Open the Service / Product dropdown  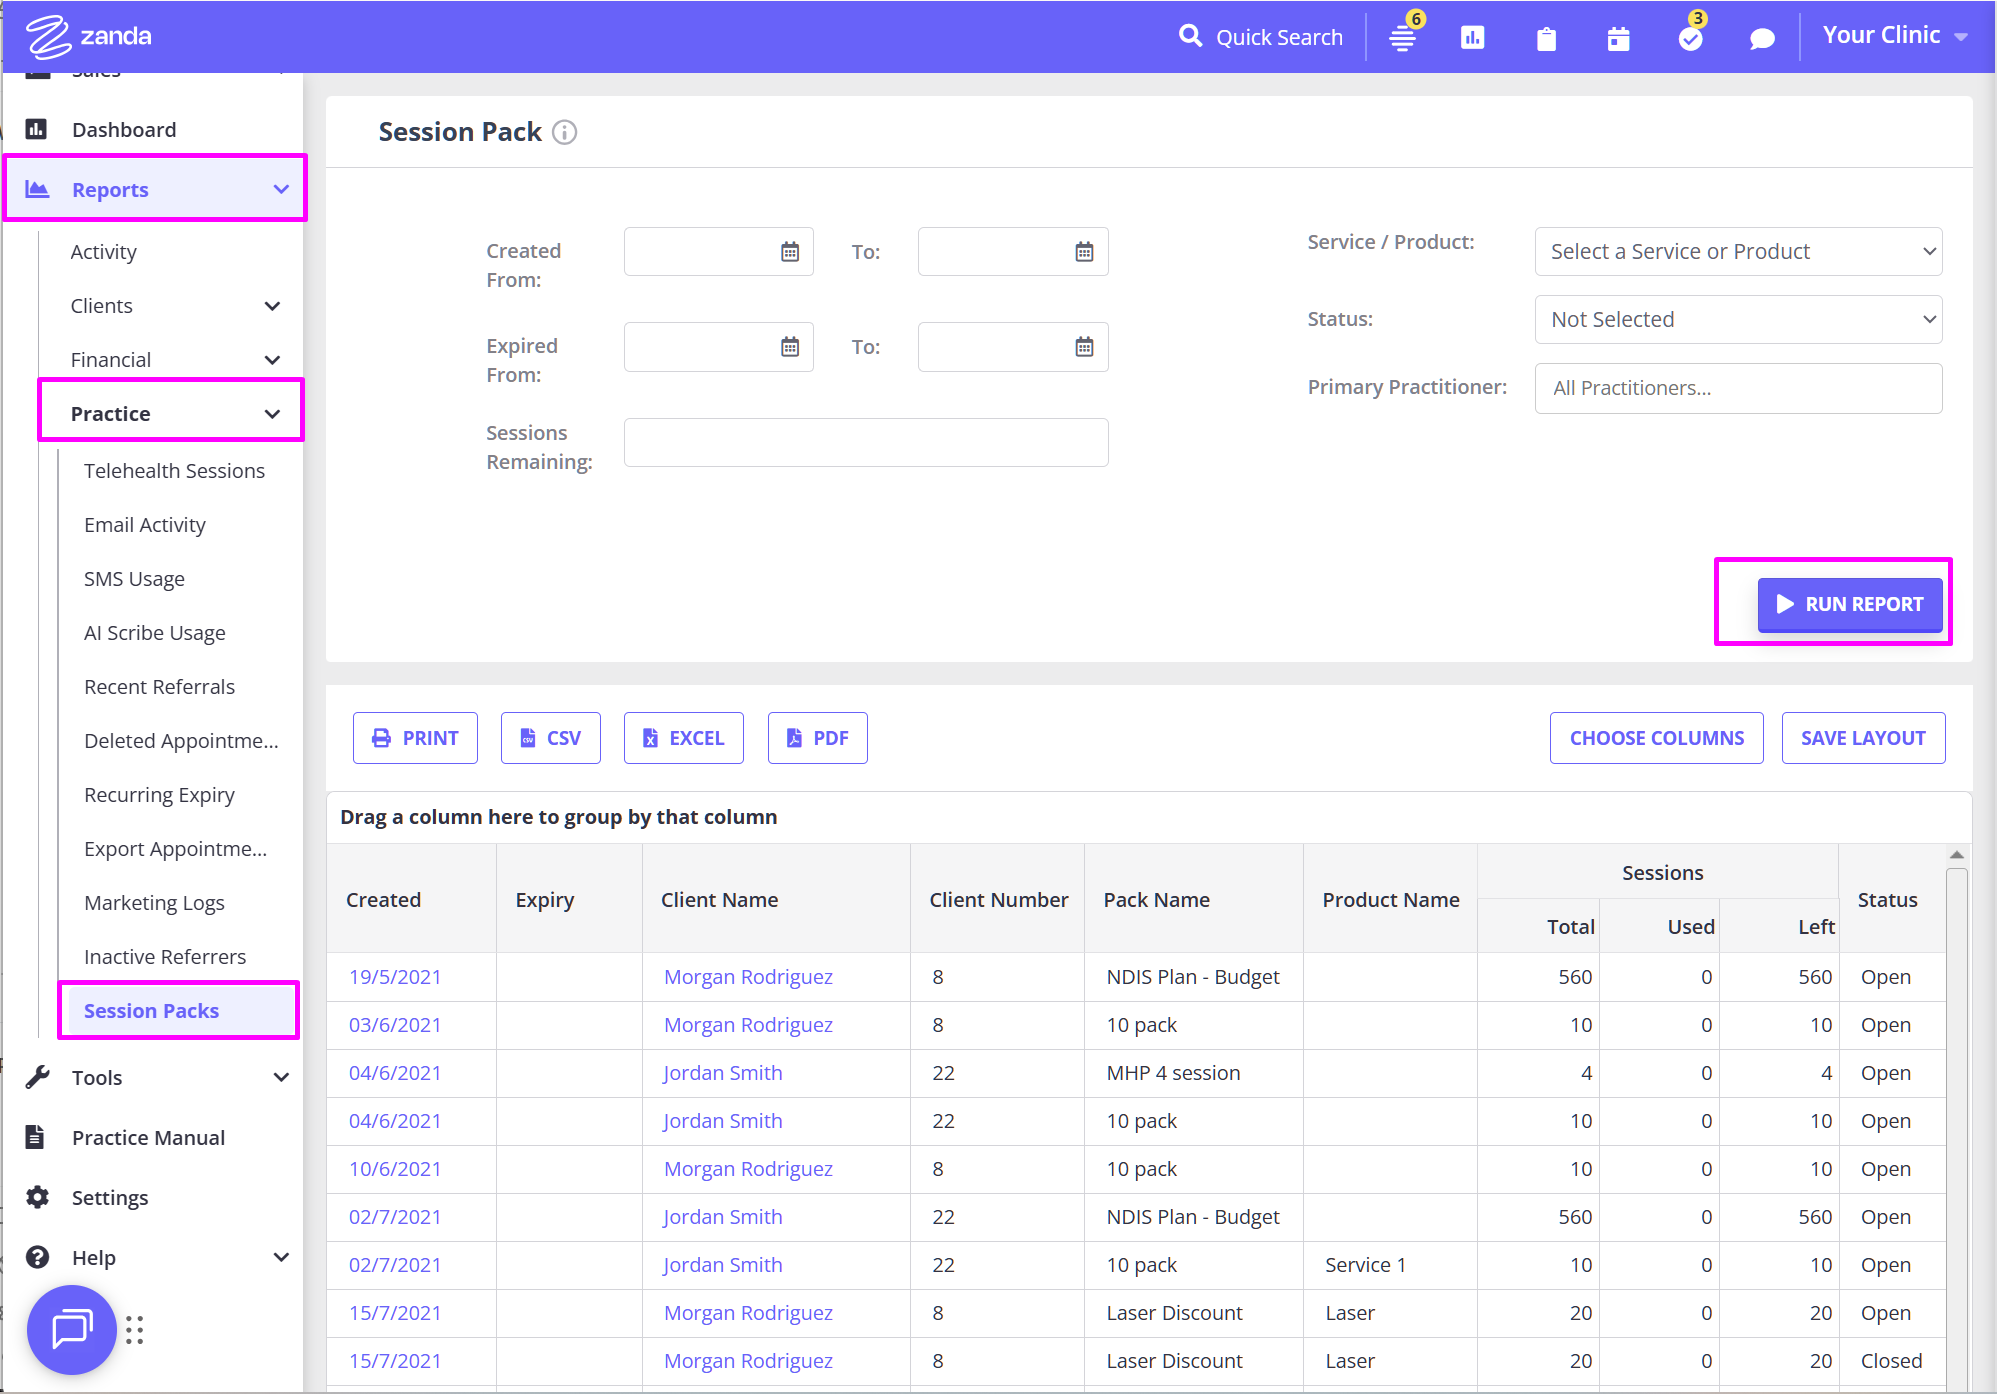pyautogui.click(x=1738, y=252)
